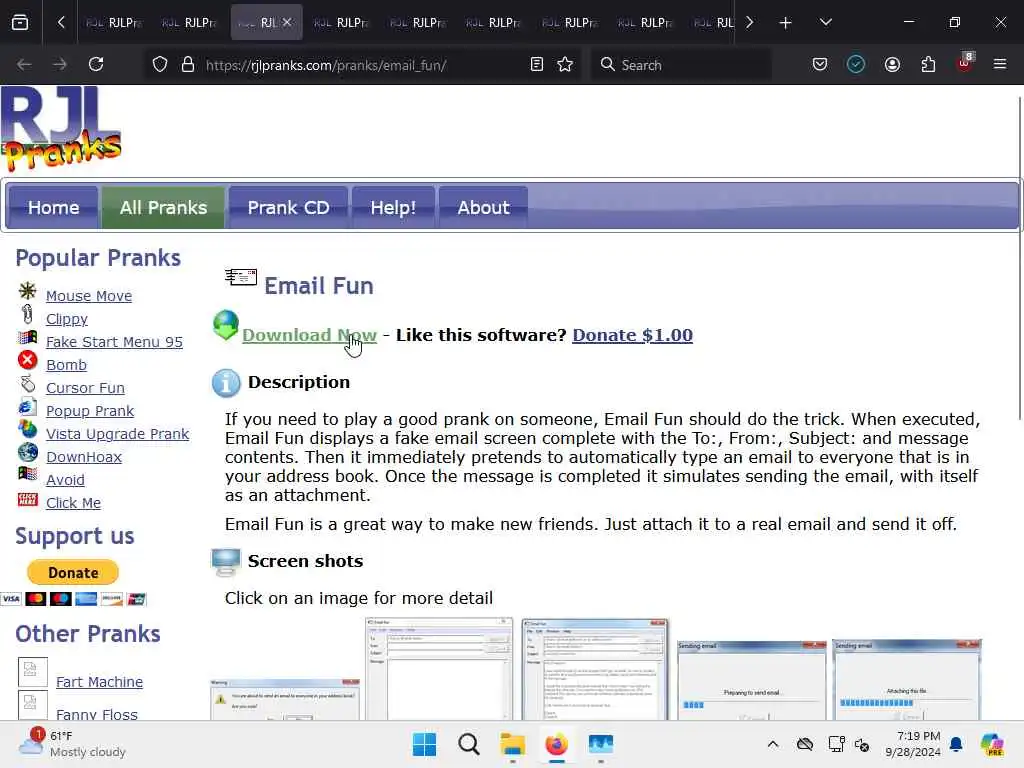
Task: Close the active RJL tab
Action: 287,22
